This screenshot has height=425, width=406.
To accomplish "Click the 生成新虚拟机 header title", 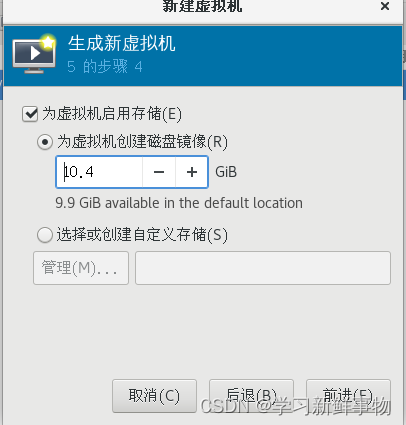I will pos(122,44).
